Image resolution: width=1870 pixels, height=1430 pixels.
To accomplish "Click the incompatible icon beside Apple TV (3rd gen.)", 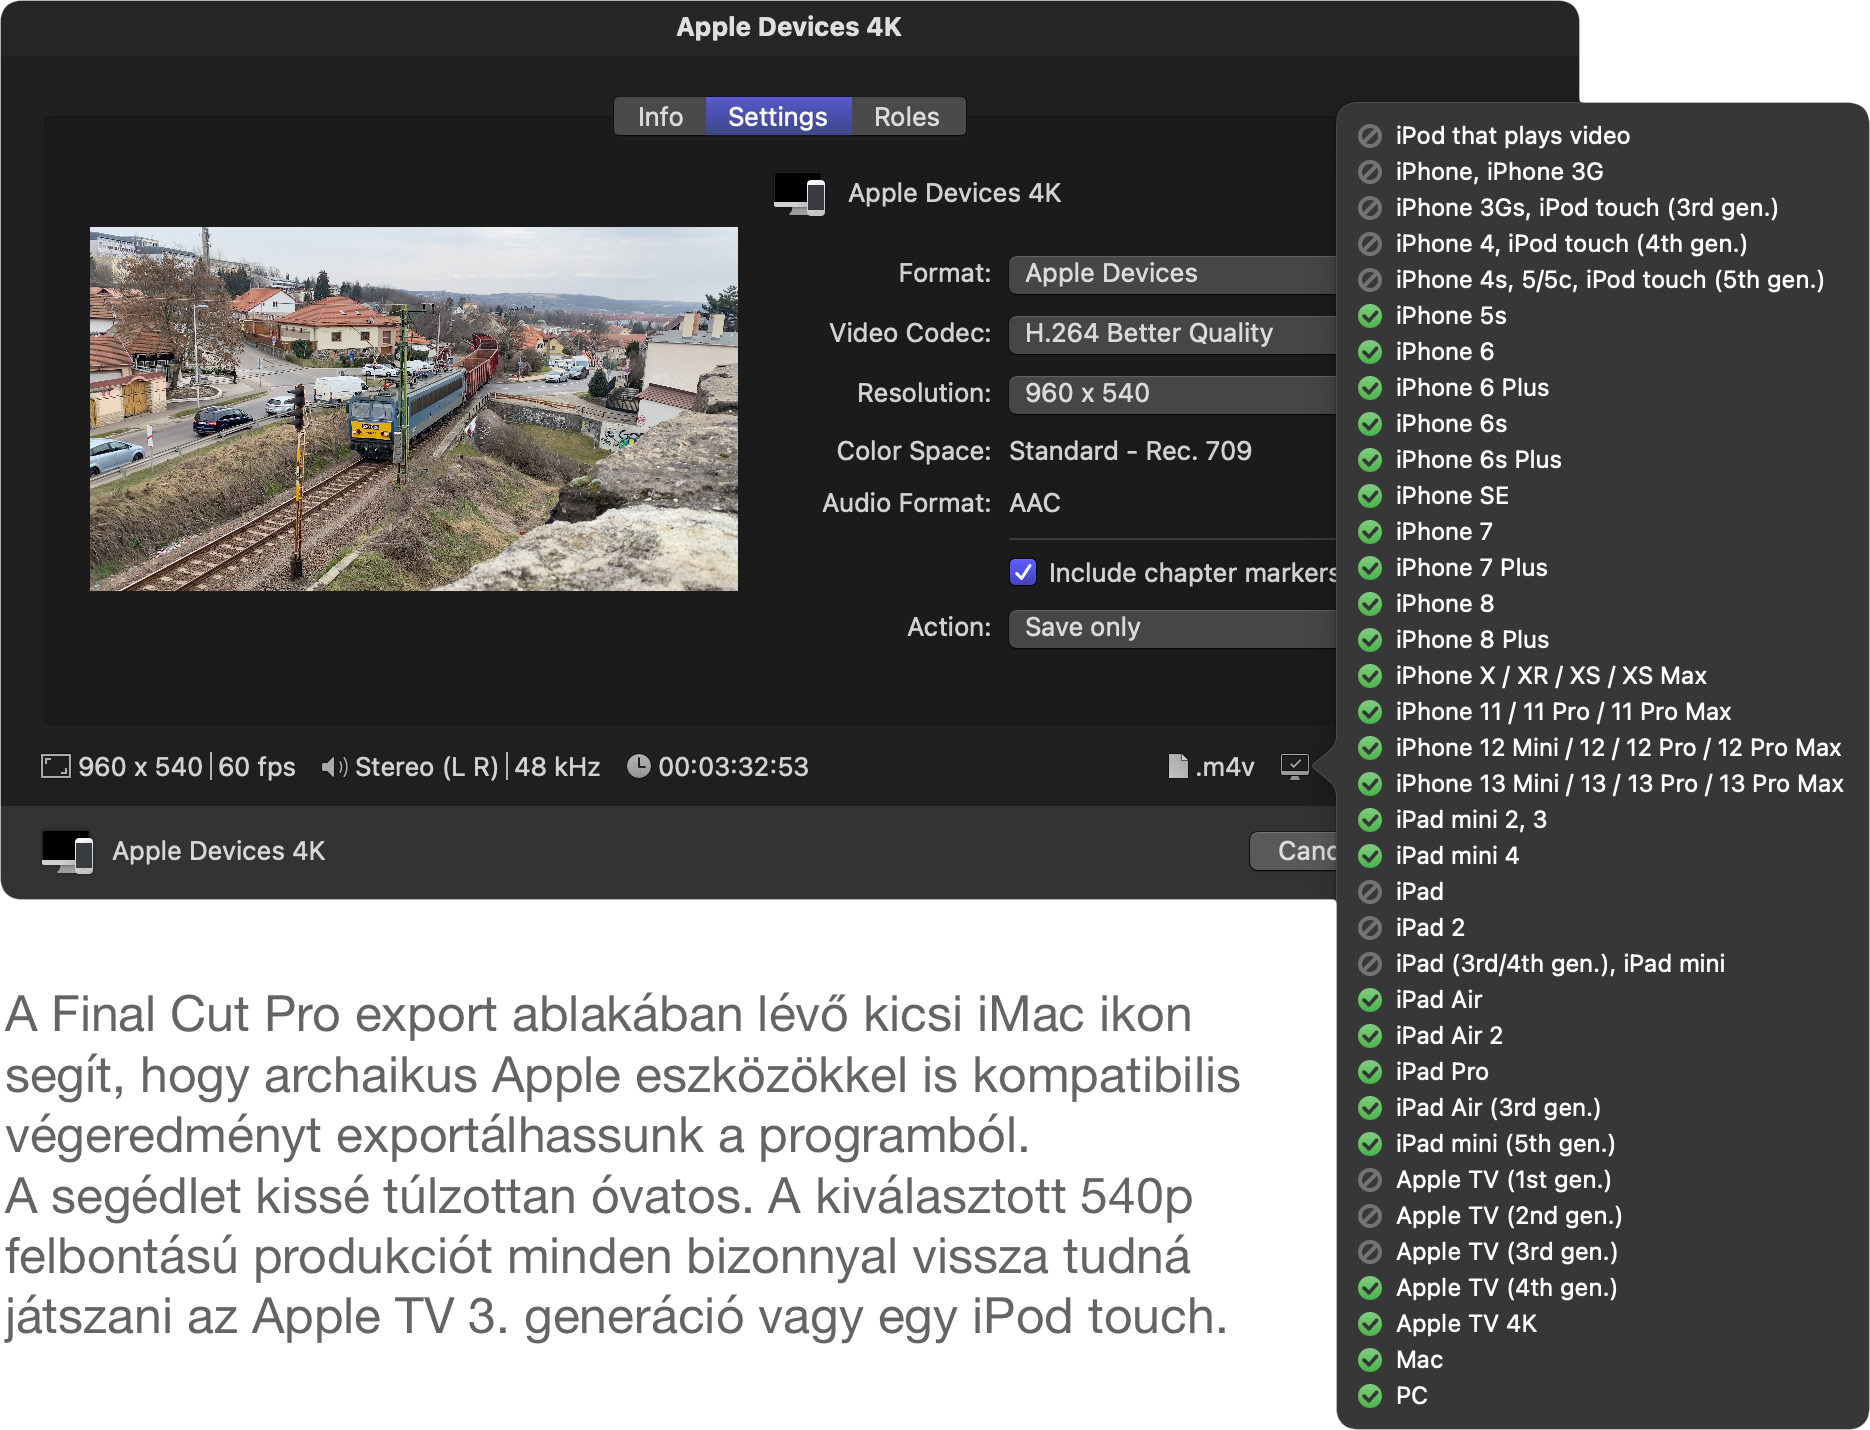I will (1370, 1252).
